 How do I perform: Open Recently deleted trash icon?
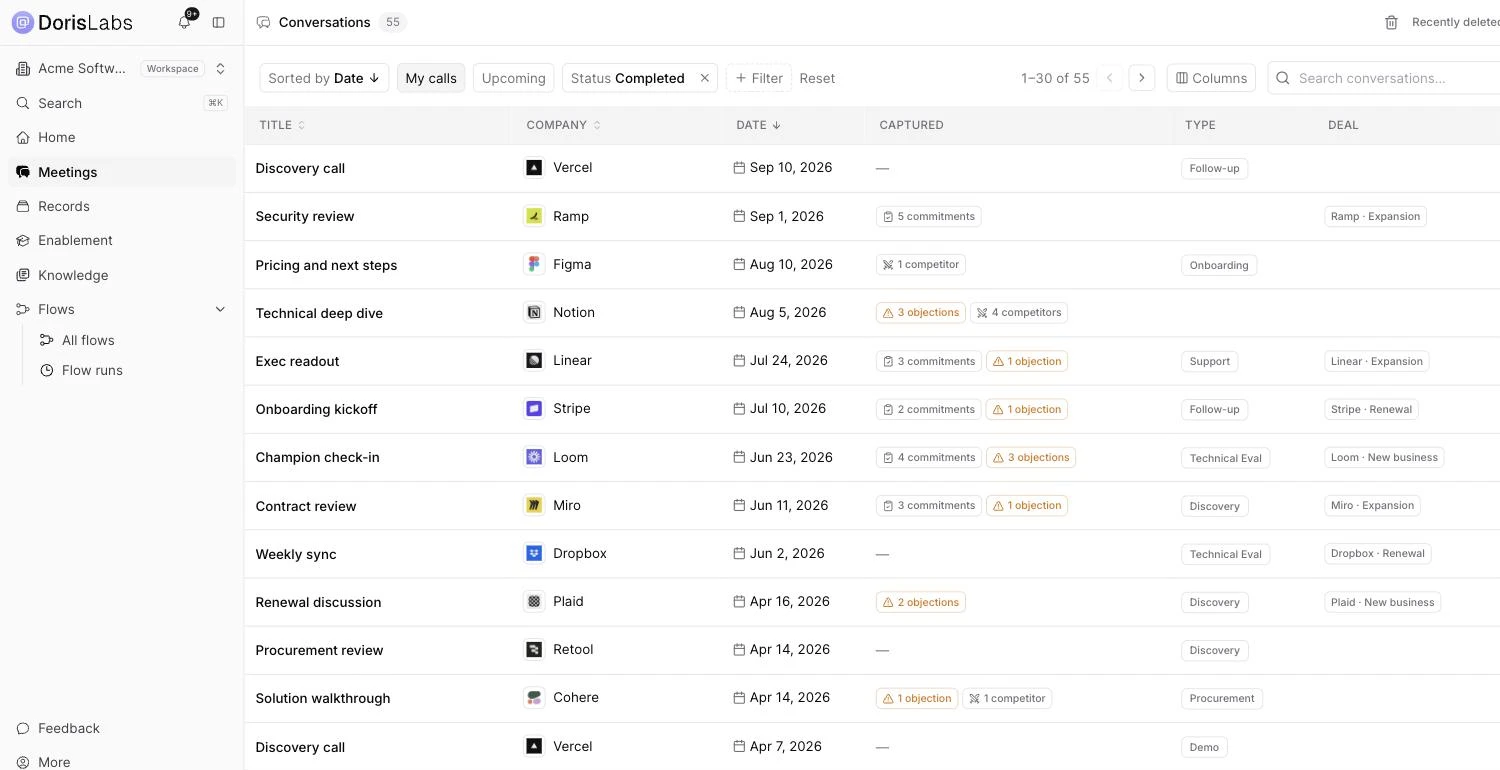tap(1391, 22)
